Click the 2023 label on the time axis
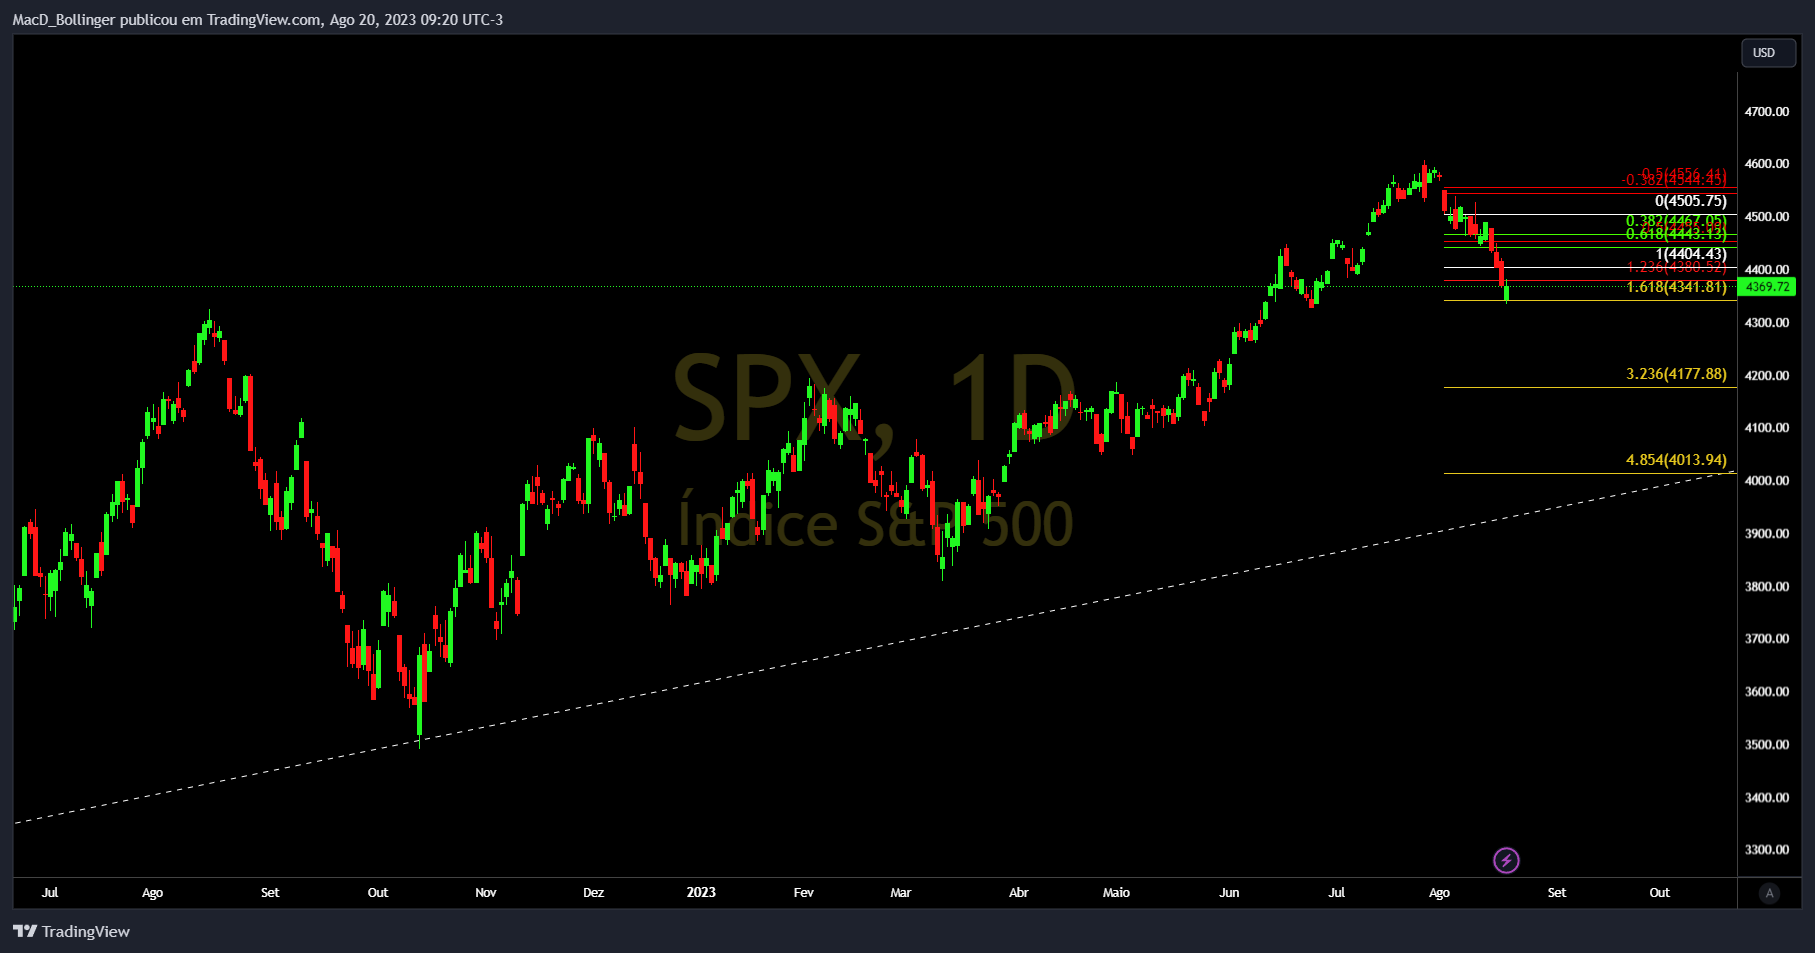This screenshot has height=953, width=1815. point(701,893)
